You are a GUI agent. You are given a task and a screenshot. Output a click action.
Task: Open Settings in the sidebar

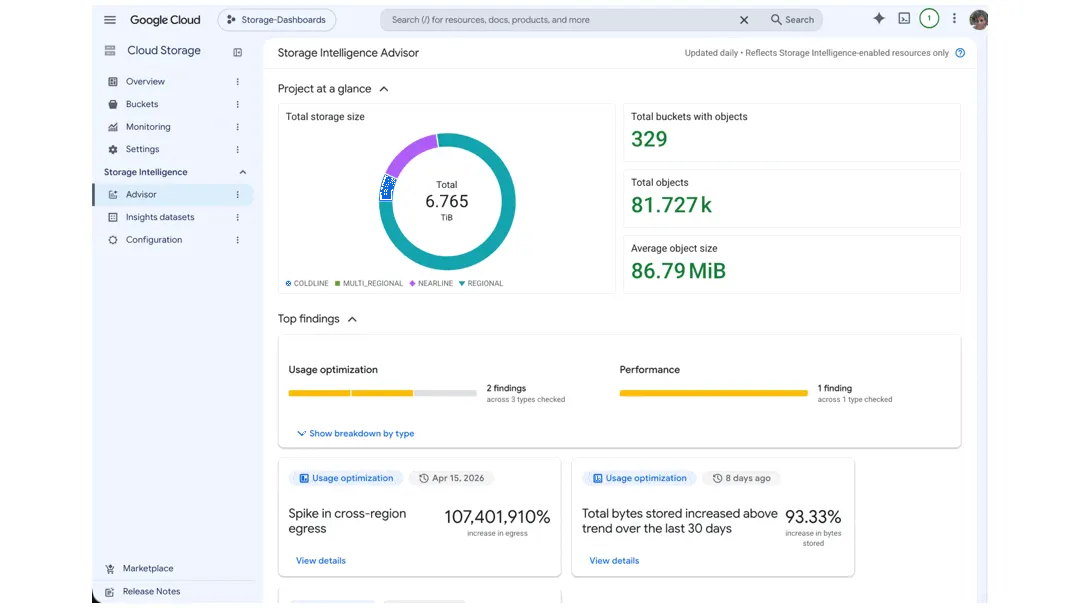point(143,149)
